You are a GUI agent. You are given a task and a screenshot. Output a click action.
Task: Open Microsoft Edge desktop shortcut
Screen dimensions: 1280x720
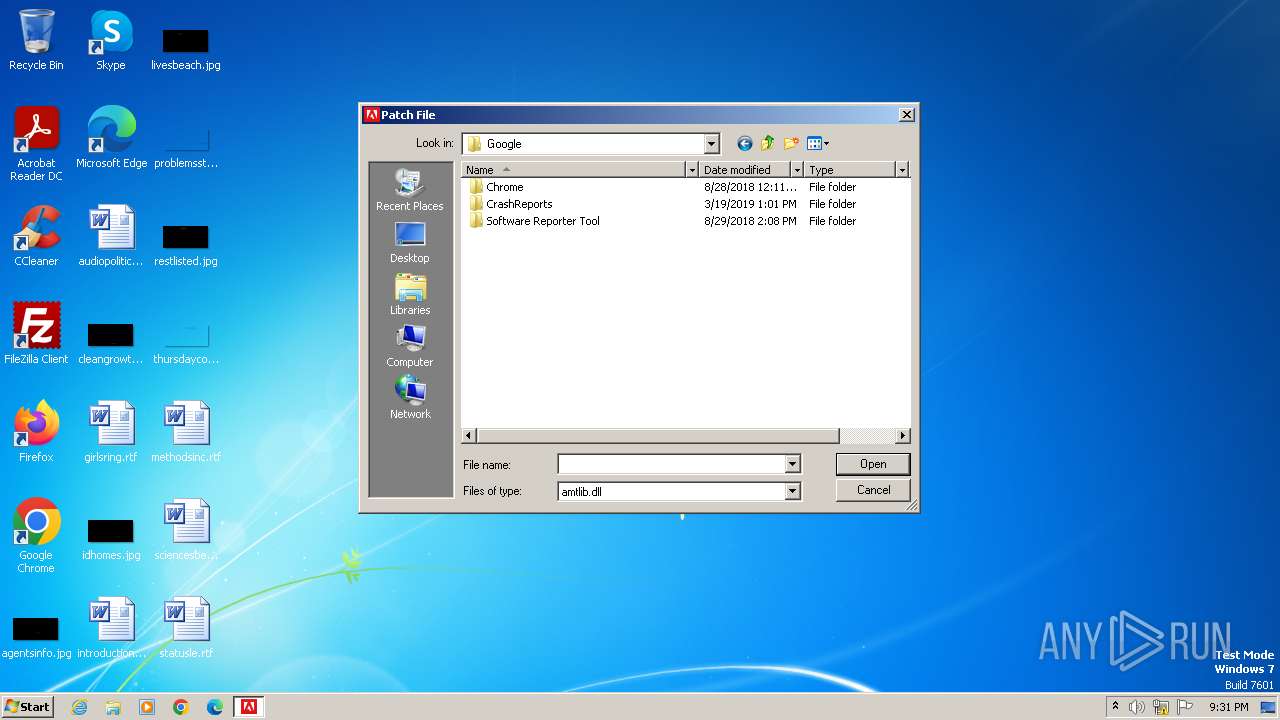[111, 138]
